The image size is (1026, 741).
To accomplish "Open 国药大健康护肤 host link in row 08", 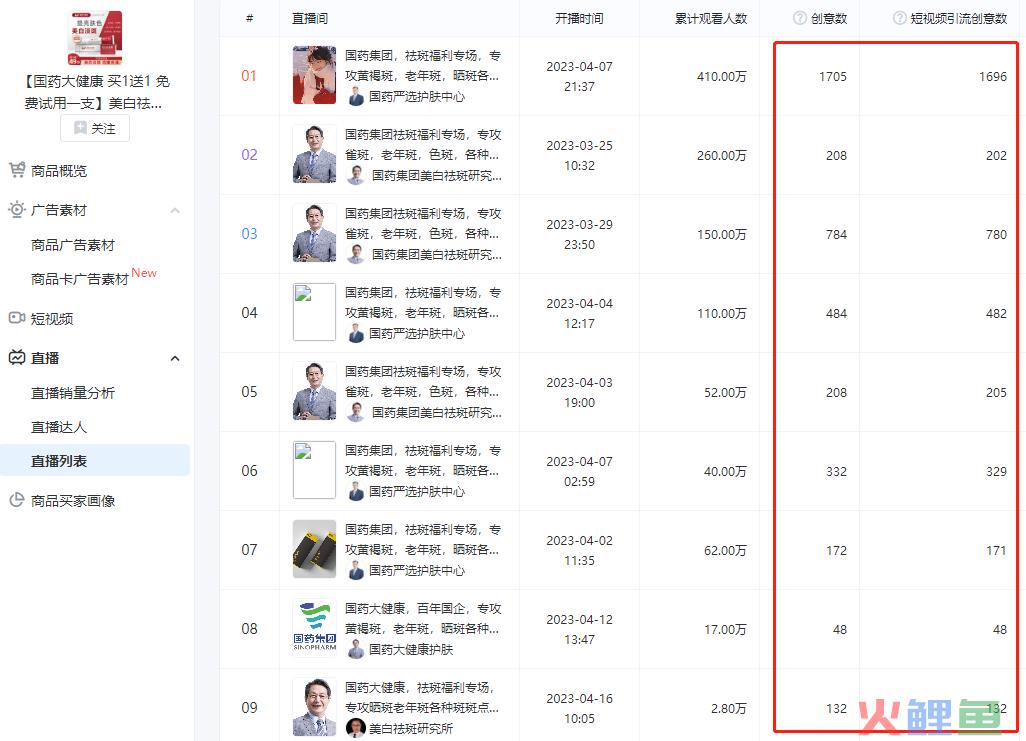I will tap(410, 649).
